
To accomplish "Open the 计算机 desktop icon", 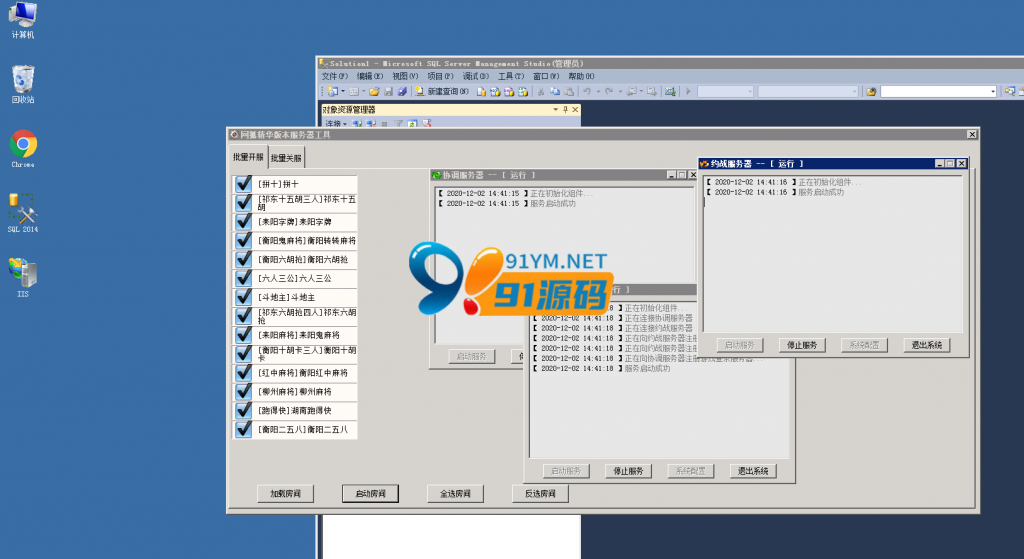I will 23,20.
